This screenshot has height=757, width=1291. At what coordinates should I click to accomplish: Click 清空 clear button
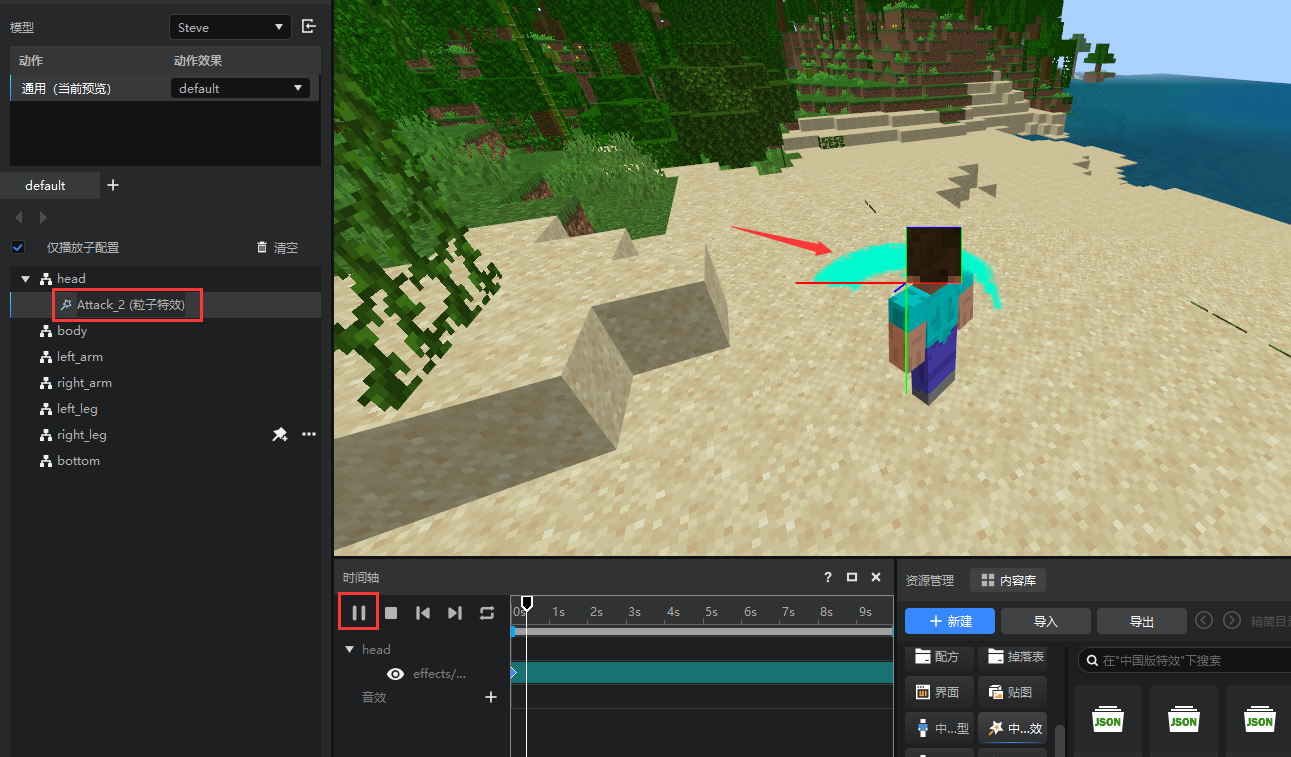(277, 247)
